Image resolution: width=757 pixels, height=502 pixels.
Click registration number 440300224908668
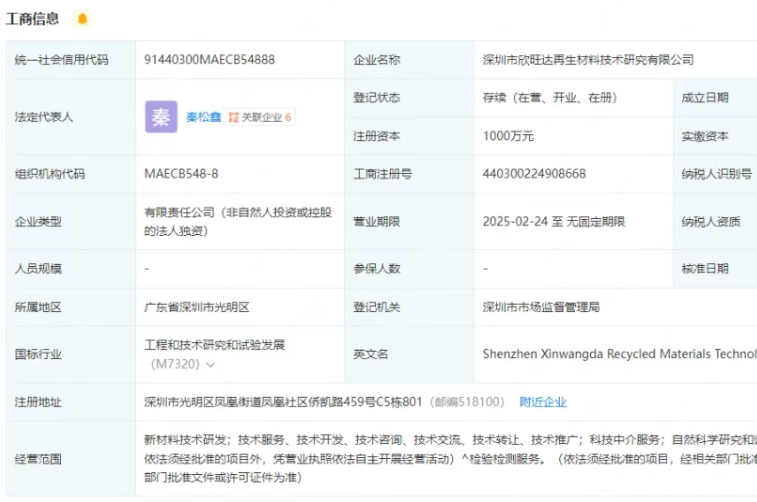(534, 174)
